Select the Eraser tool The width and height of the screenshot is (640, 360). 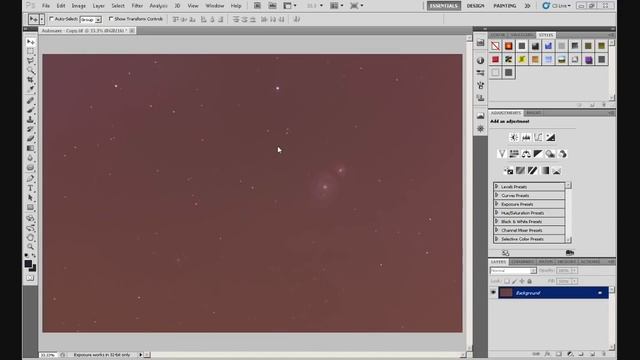click(31, 139)
